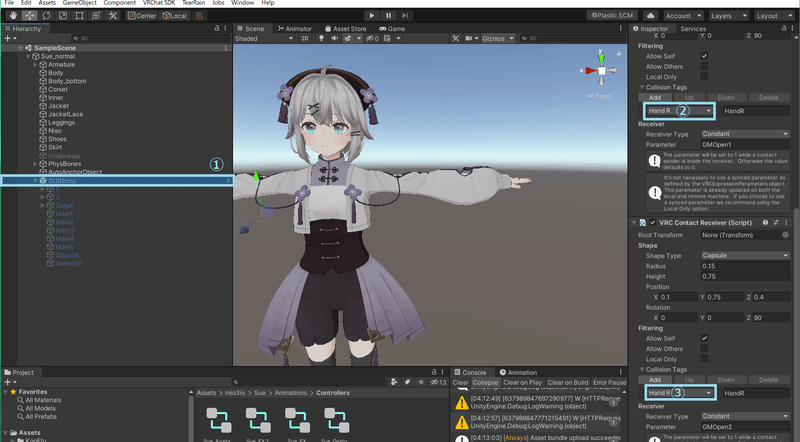Open Account dropdown

(x=683, y=16)
